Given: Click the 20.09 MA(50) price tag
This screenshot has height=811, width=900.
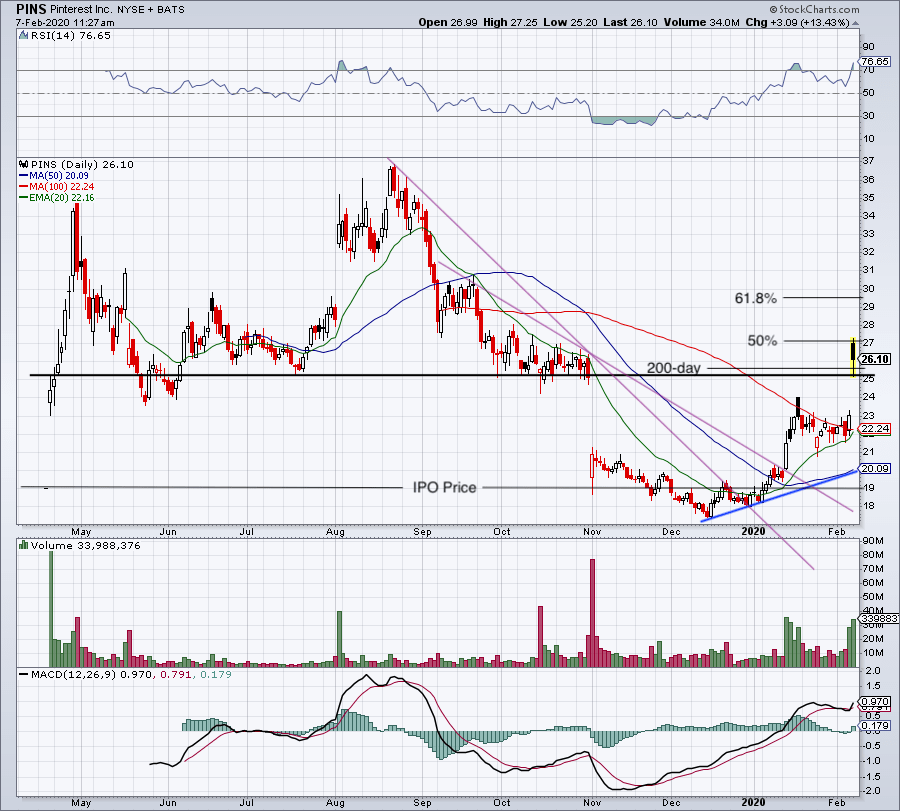Looking at the screenshot, I should (x=875, y=468).
